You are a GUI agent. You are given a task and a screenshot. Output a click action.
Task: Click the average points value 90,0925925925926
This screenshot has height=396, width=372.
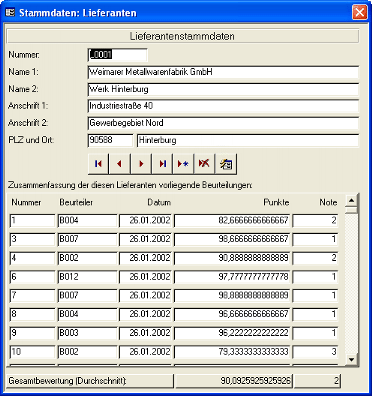pyautogui.click(x=234, y=381)
